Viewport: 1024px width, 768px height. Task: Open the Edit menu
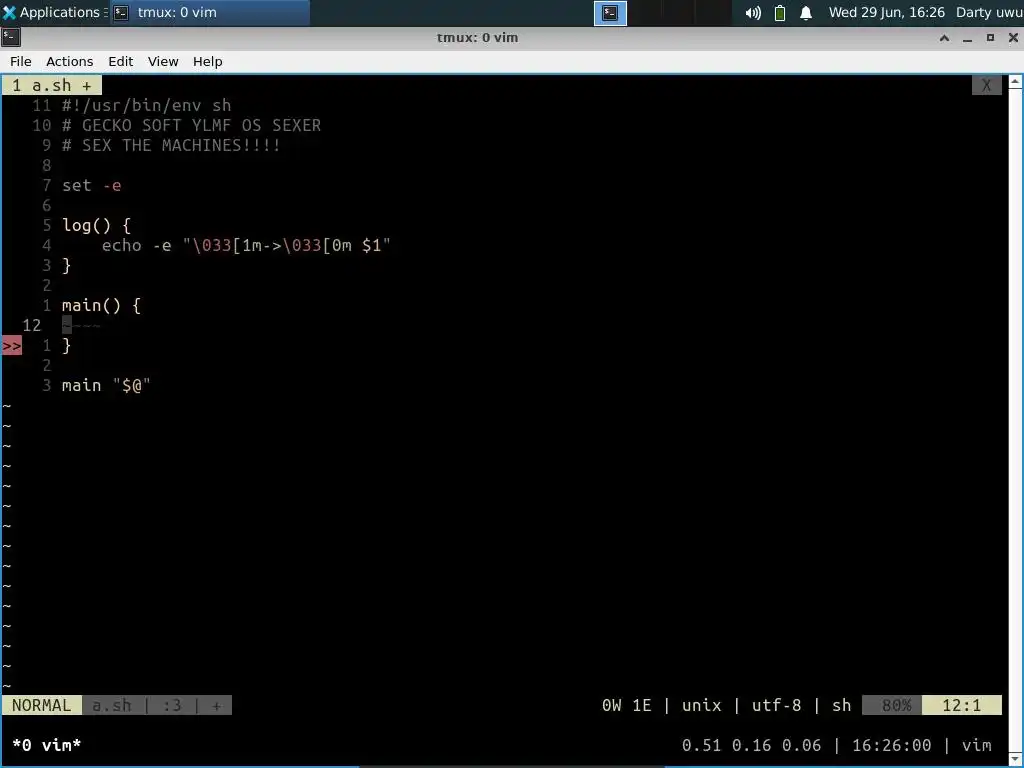click(120, 61)
